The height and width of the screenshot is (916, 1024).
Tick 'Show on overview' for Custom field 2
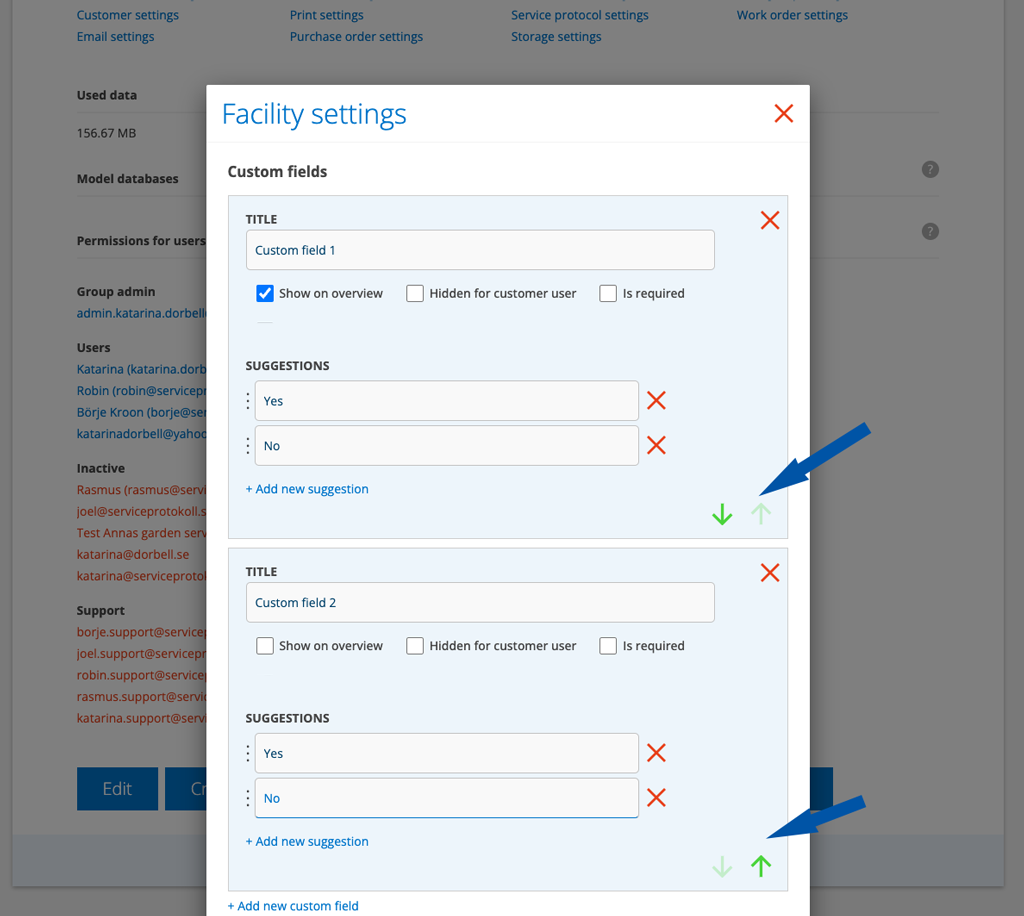pos(265,646)
